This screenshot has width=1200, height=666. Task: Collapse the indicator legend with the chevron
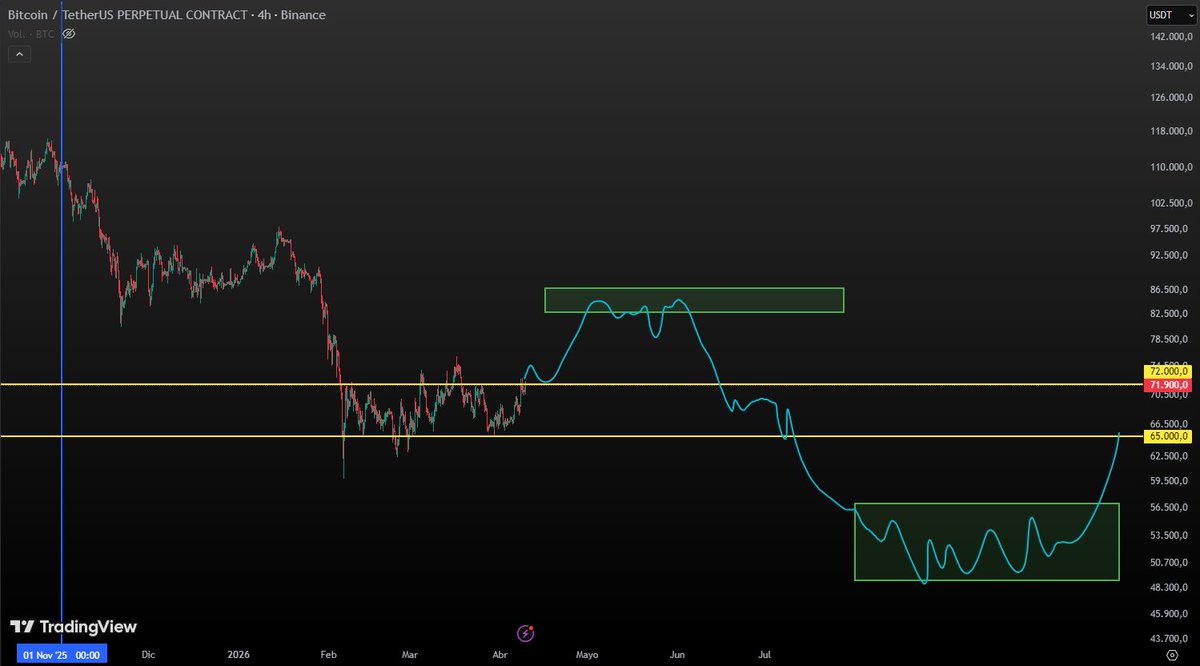pyautogui.click(x=17, y=55)
